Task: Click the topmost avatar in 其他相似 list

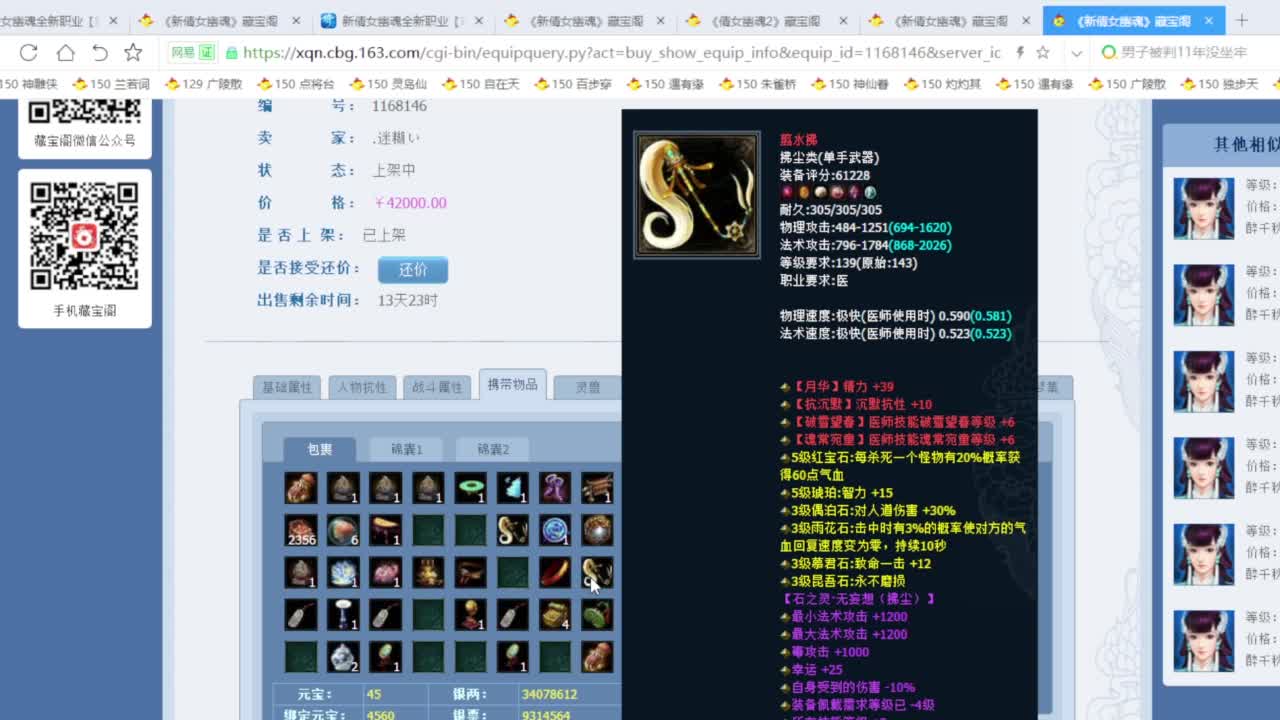Action: (1203, 208)
